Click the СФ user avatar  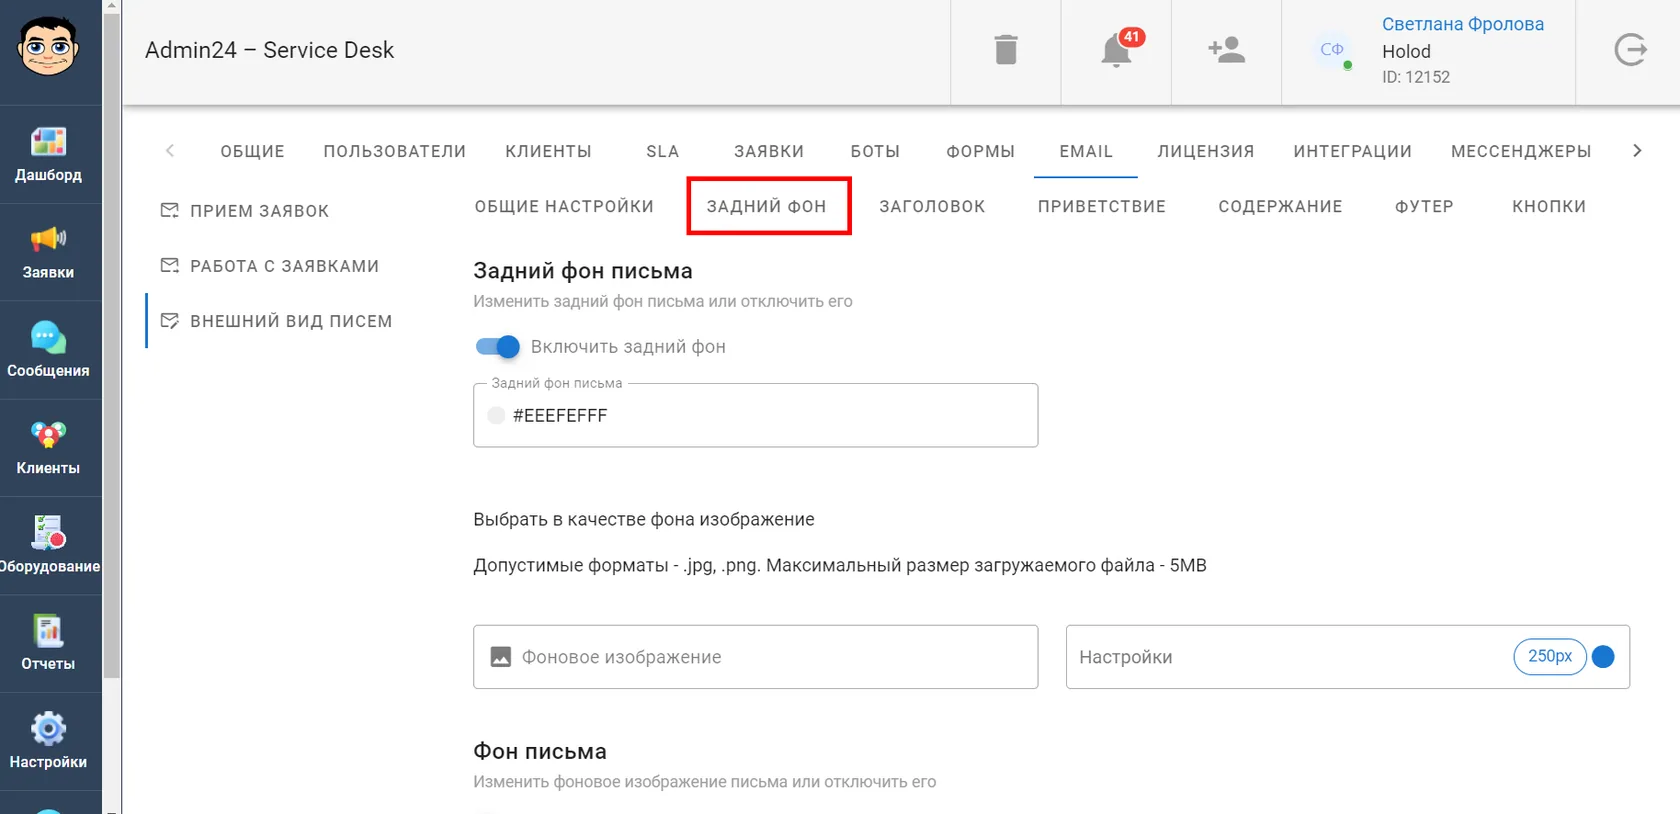[1332, 49]
